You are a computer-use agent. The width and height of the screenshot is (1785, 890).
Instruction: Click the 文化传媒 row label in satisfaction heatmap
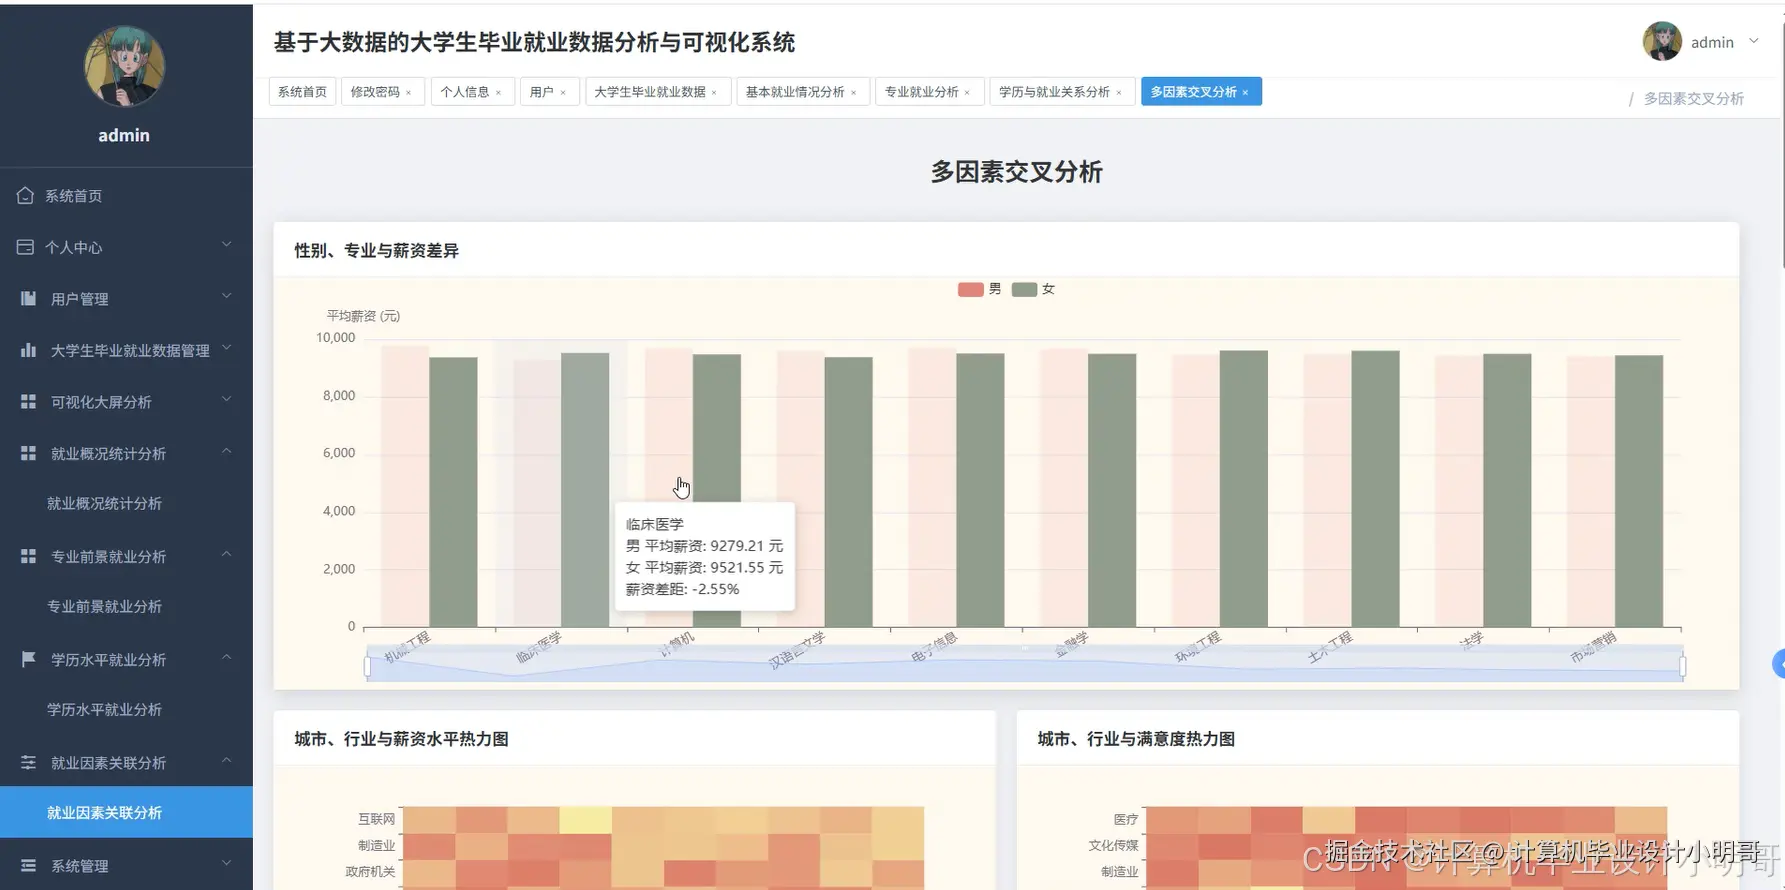coord(1113,846)
